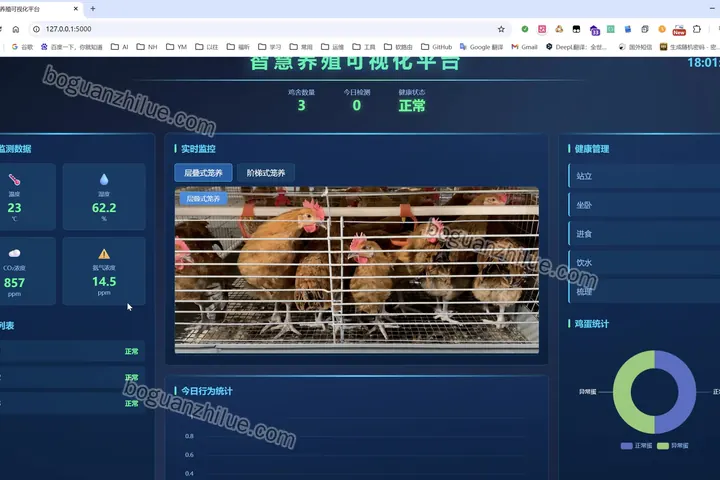Viewport: 720px width, 480px height.
Task: Click the 今日行为统计 panel heading
Action: [x=207, y=391]
